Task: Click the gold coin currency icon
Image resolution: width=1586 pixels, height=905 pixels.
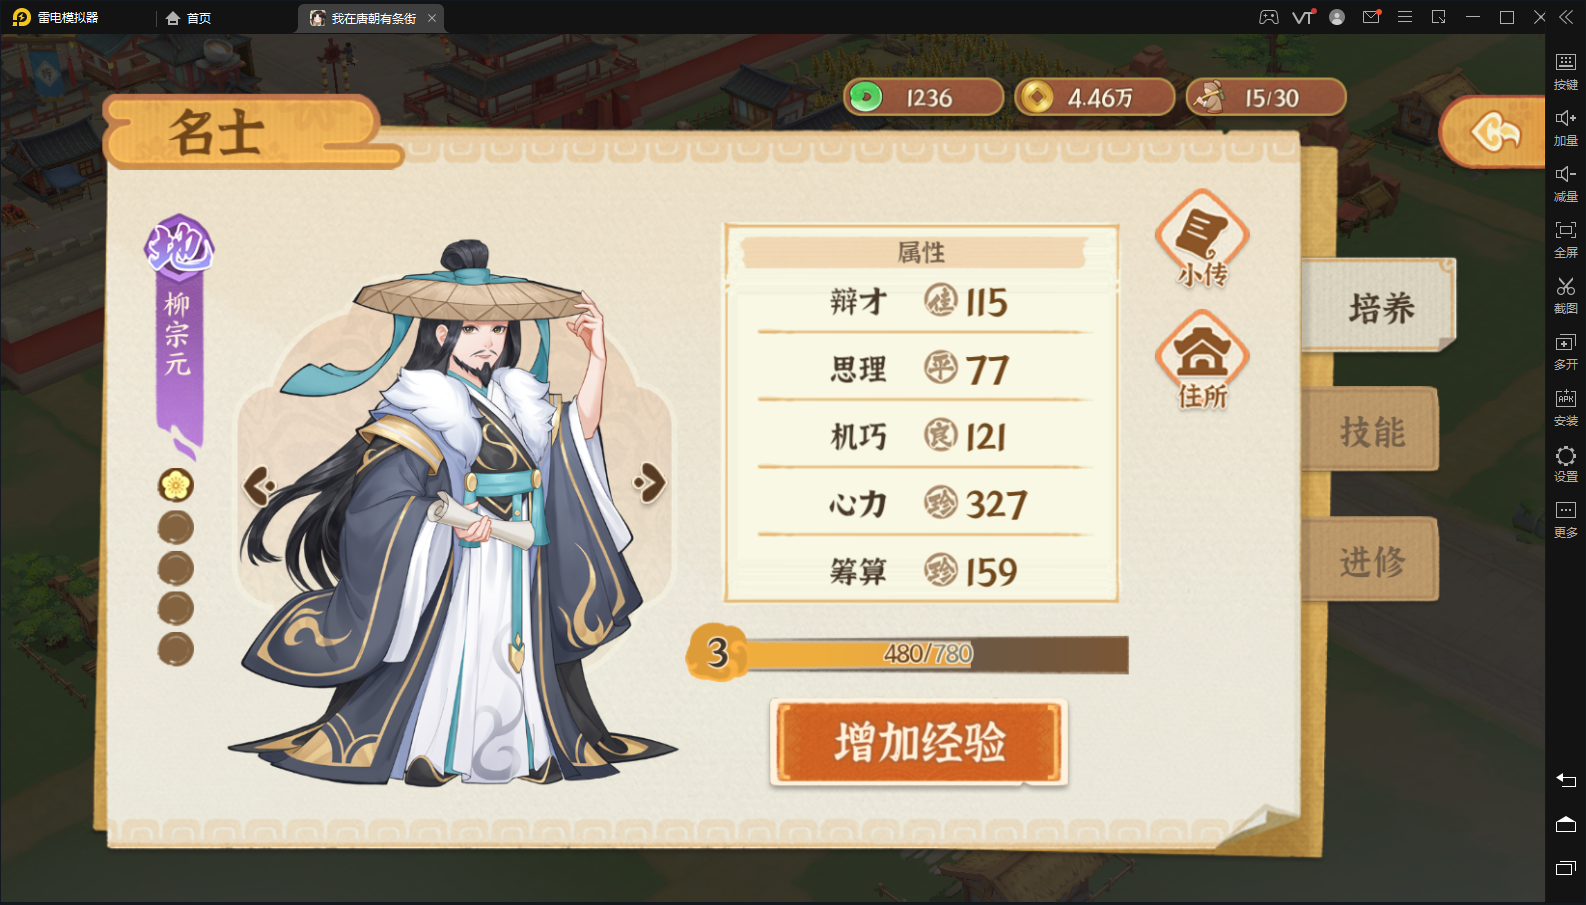Action: point(1037,97)
